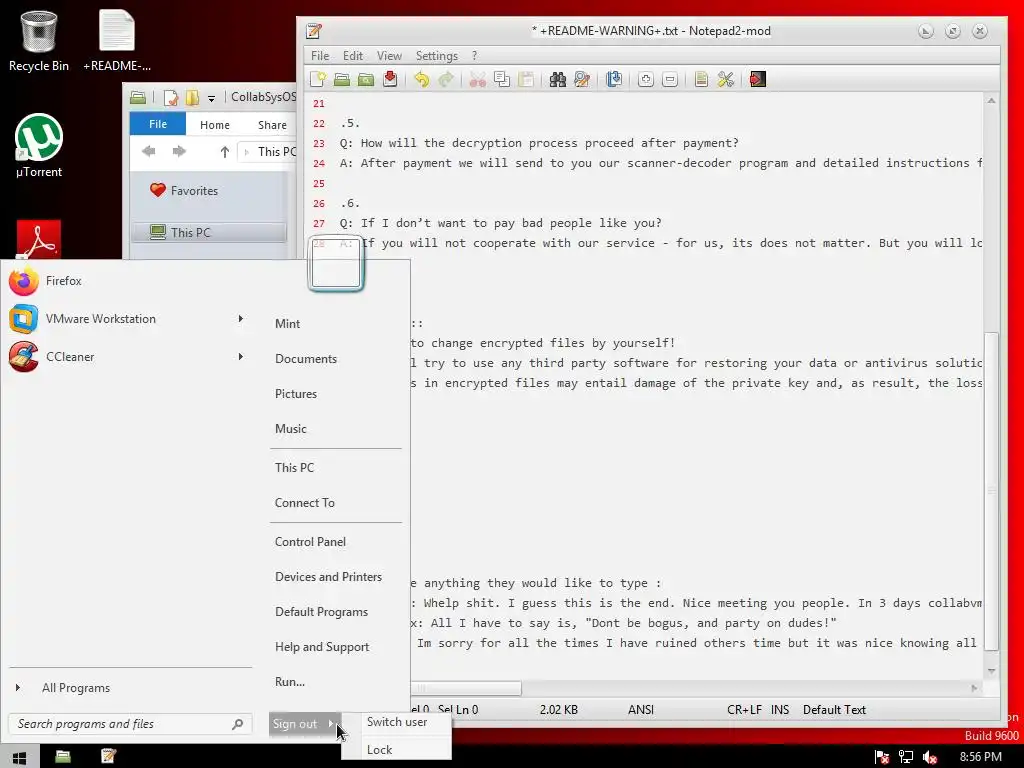This screenshot has height=768, width=1024.
Task: Click the Browse folder icon in Notepad2 toolbar
Action: pos(366,80)
